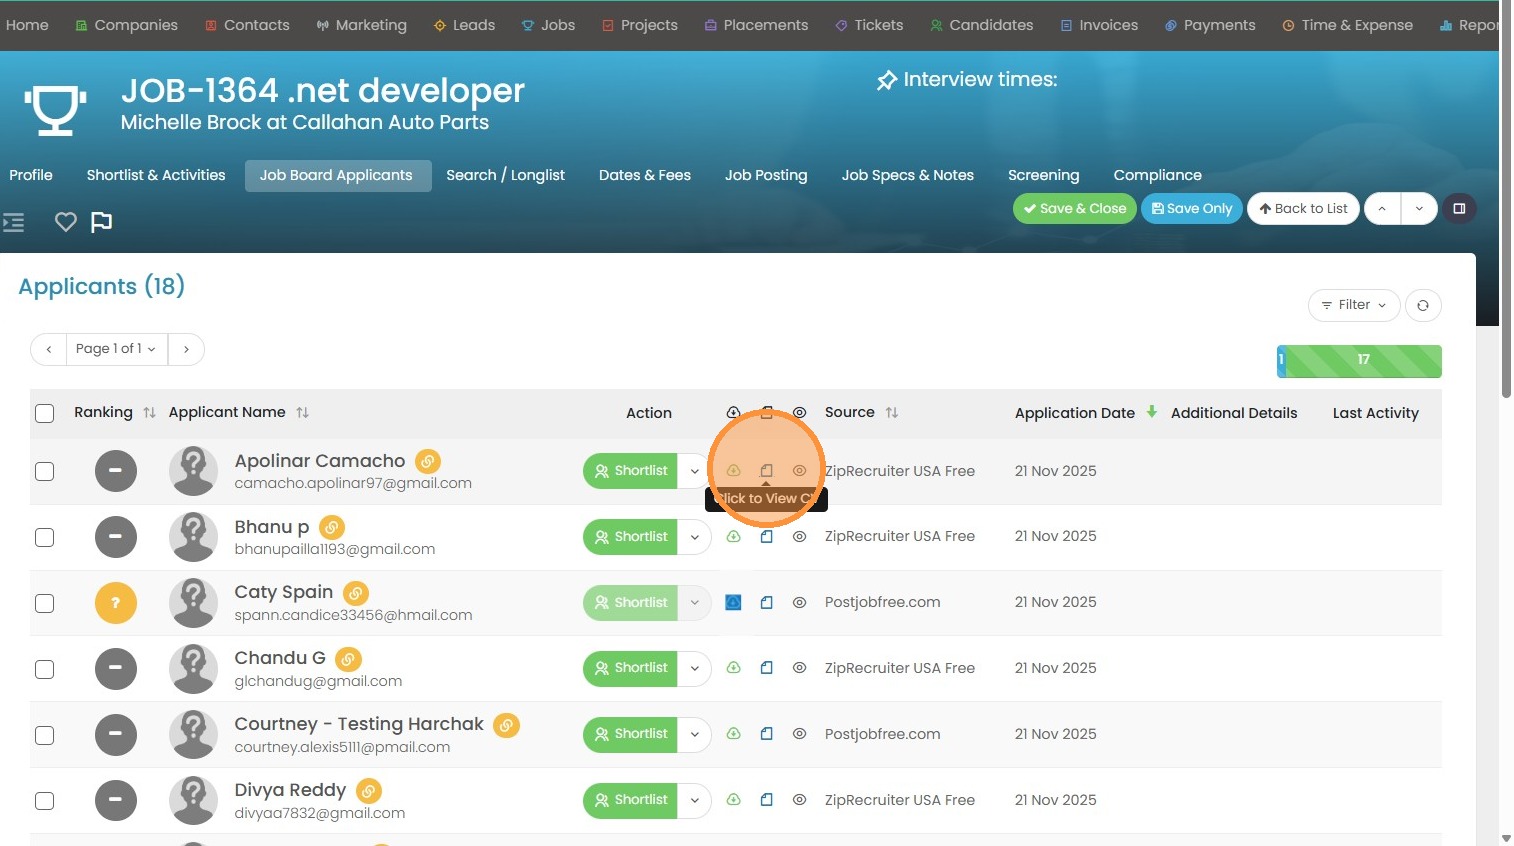Image resolution: width=1514 pixels, height=846 pixels.
Task: Download CV for Divya Reddy
Action: tap(733, 800)
